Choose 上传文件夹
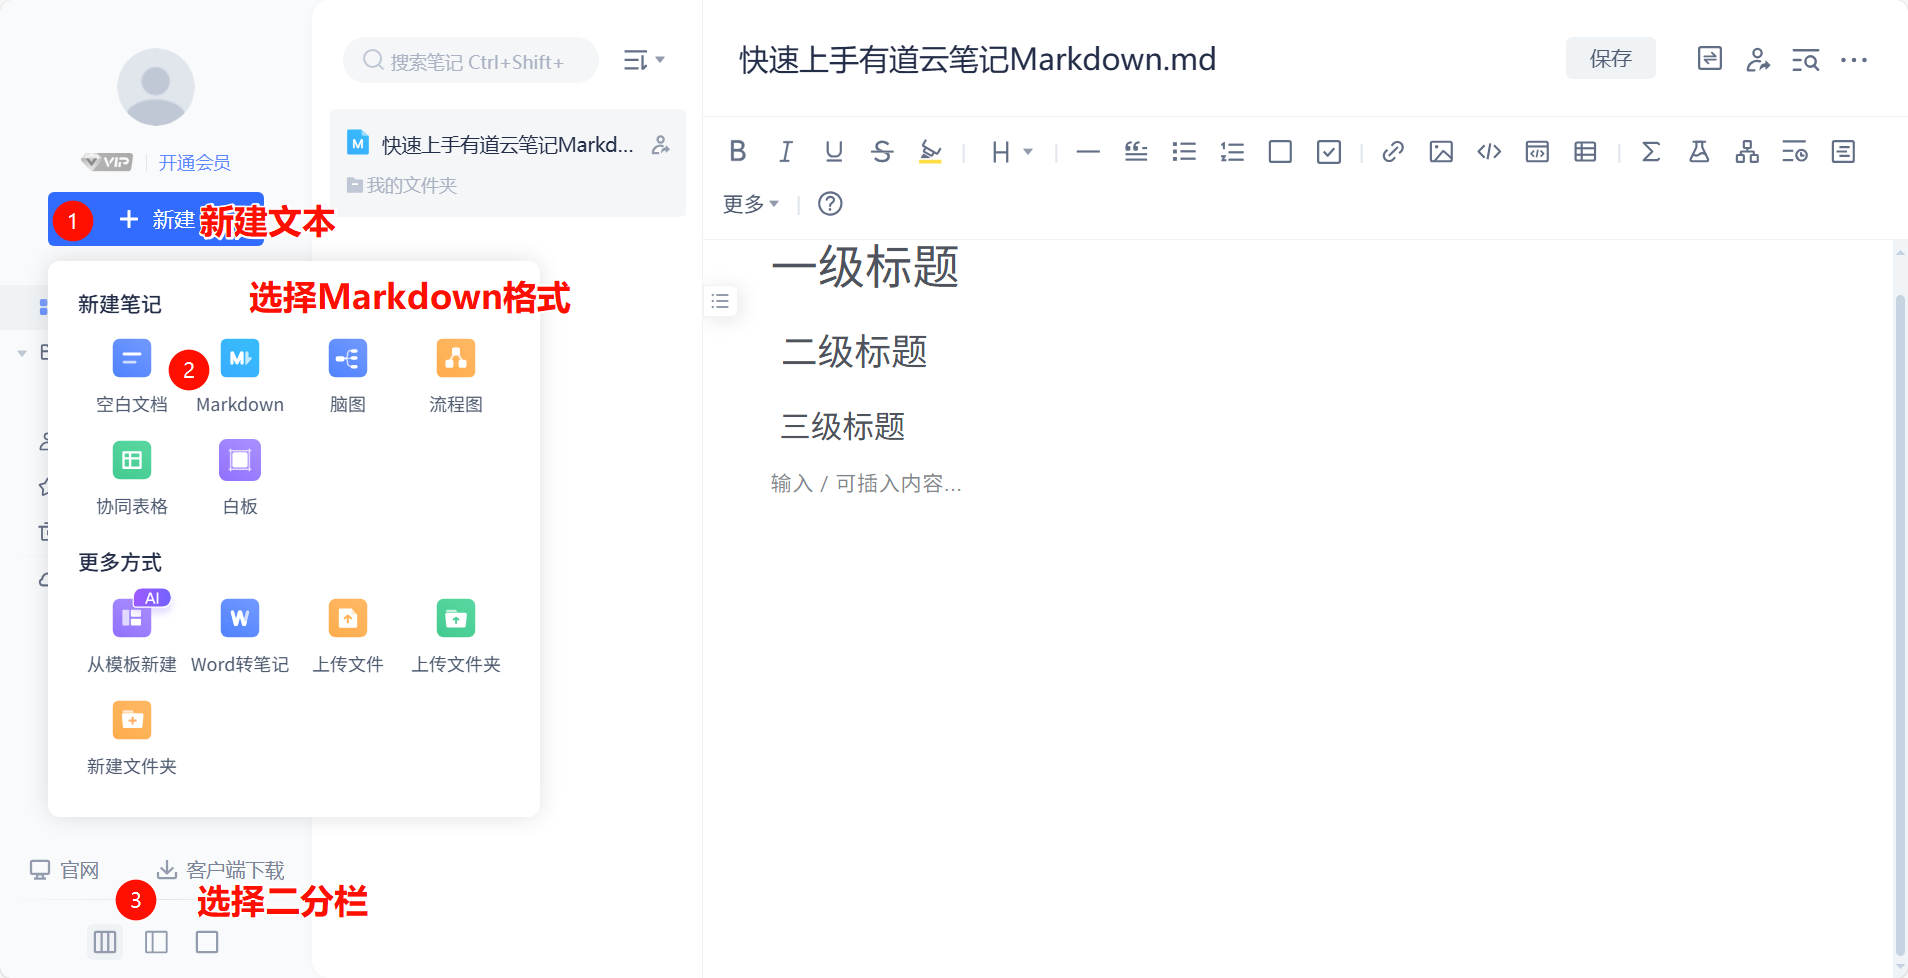Viewport: 1908px width, 978px height. coord(456,636)
